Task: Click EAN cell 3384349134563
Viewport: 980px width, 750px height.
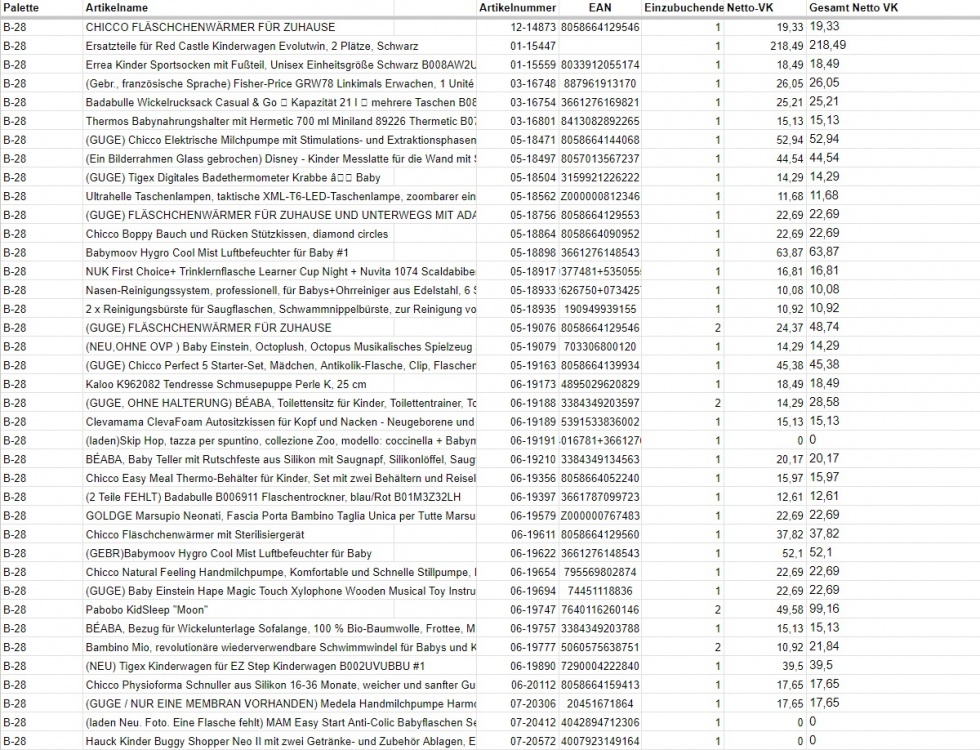Action: pyautogui.click(x=600, y=459)
